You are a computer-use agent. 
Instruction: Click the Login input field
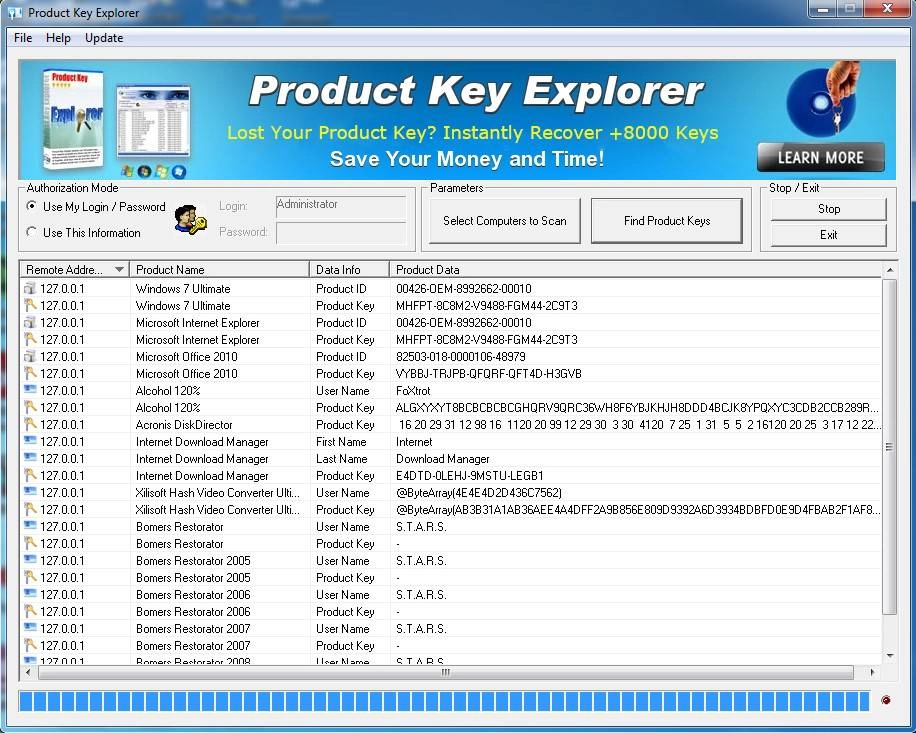[341, 206]
